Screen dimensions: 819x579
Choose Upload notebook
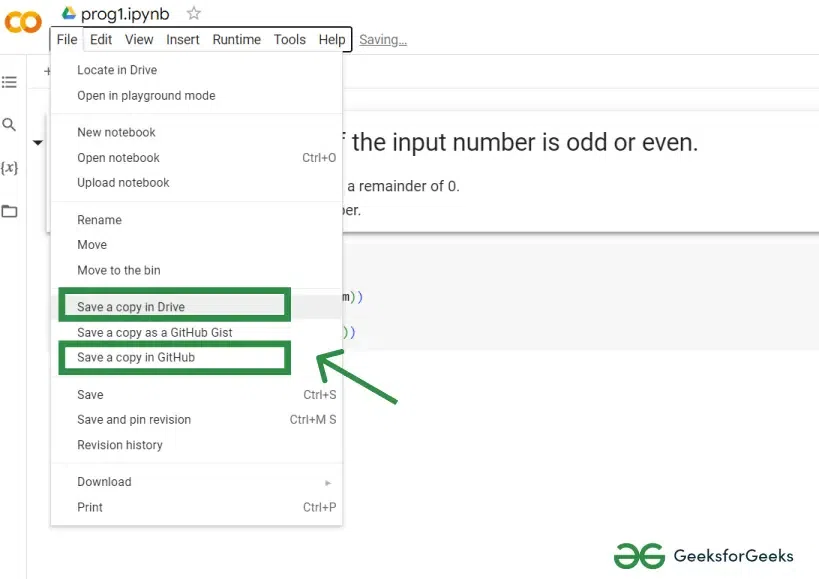click(196, 183)
